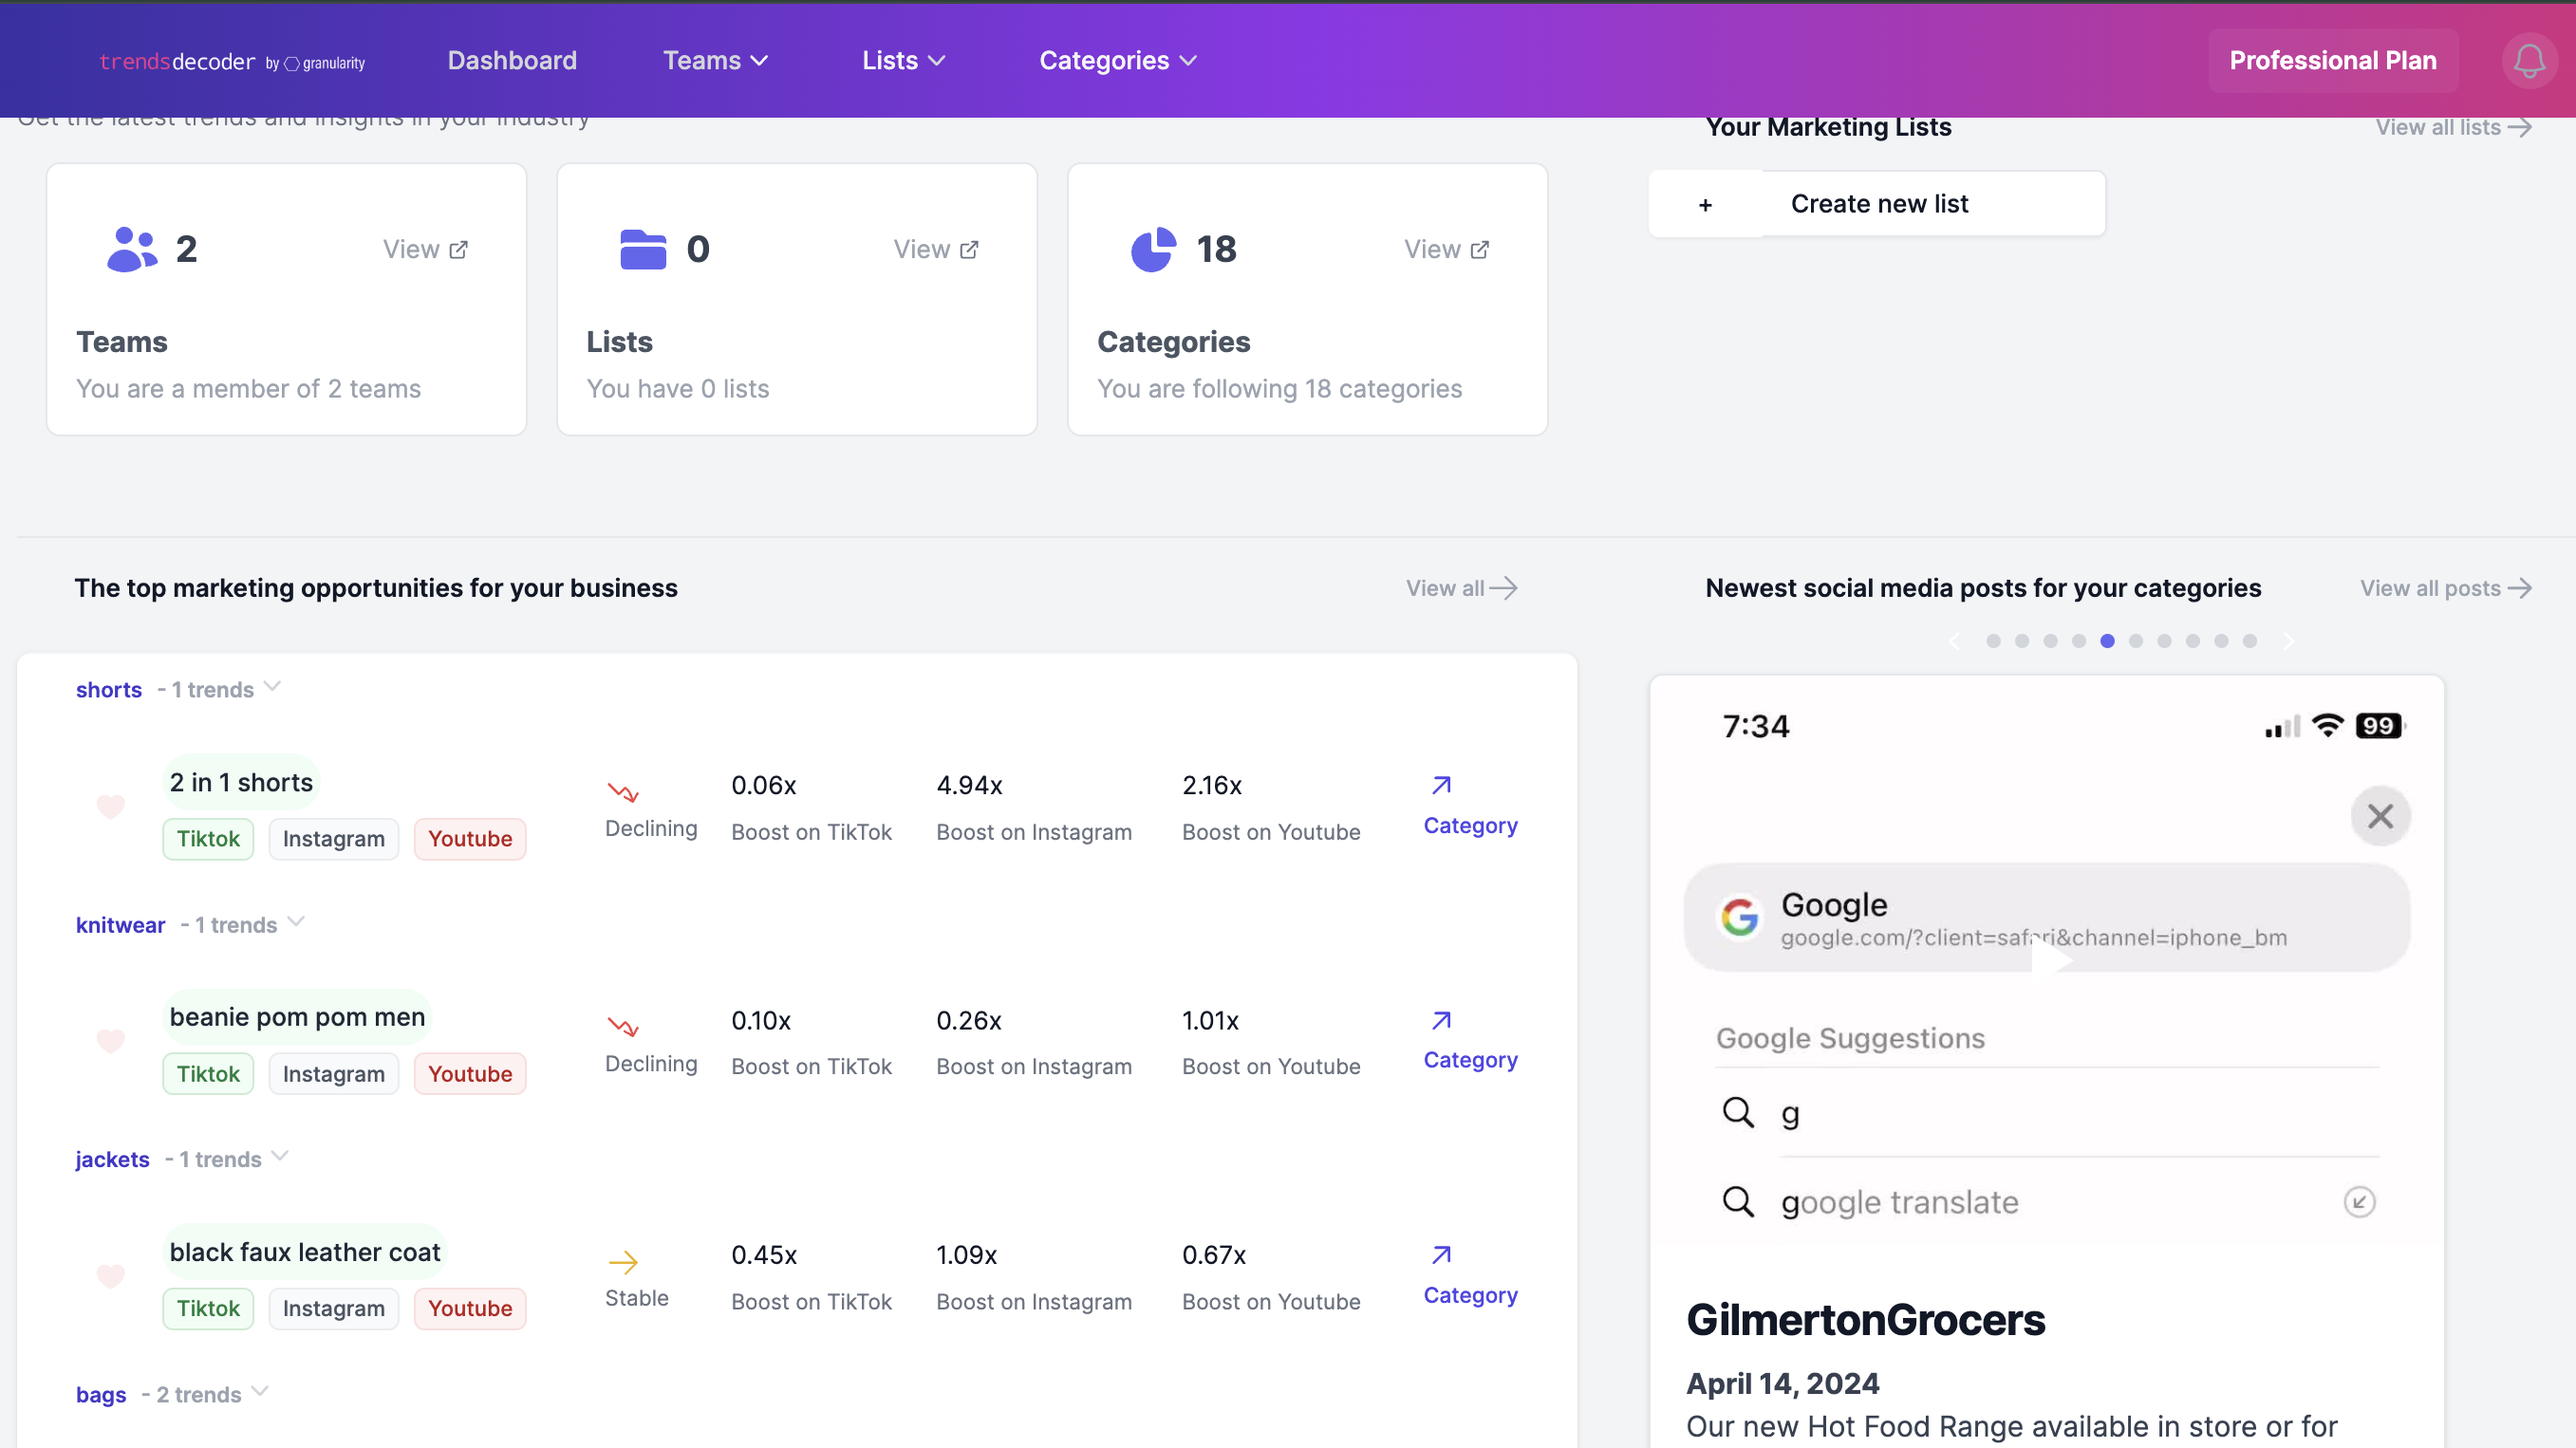The height and width of the screenshot is (1448, 2576).
Task: Open the notifications bell icon
Action: [2529, 61]
